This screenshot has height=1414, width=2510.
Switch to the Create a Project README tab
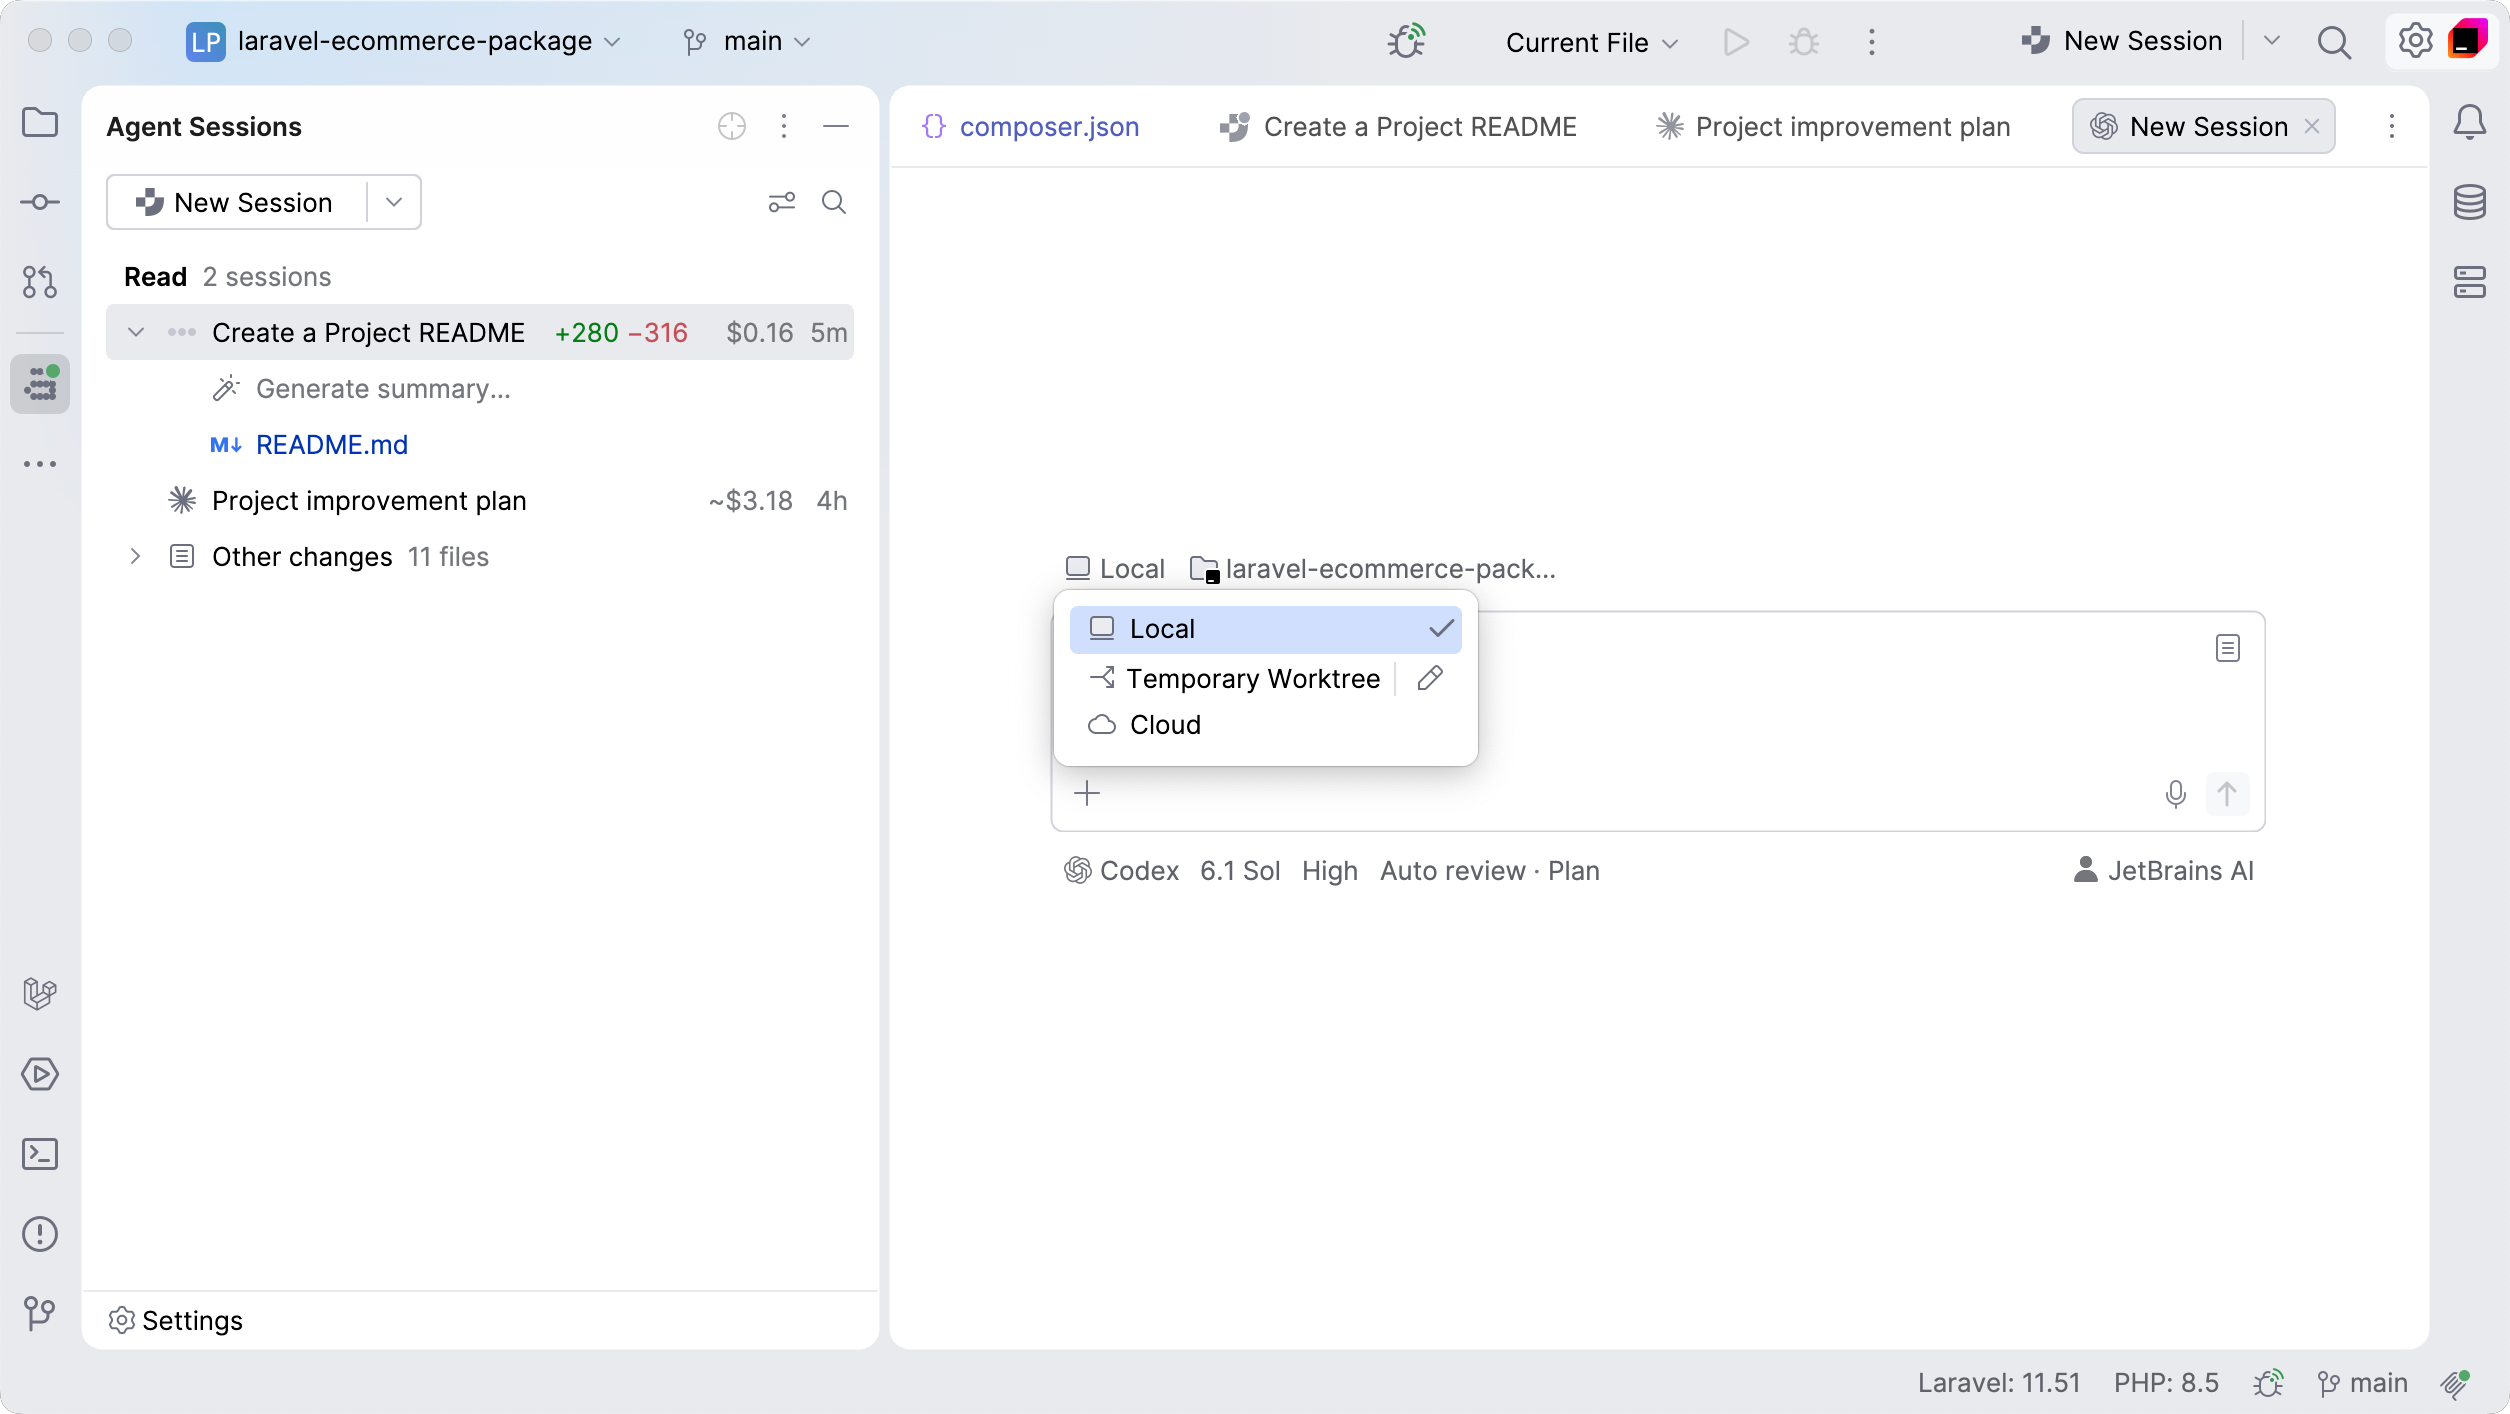(1398, 127)
